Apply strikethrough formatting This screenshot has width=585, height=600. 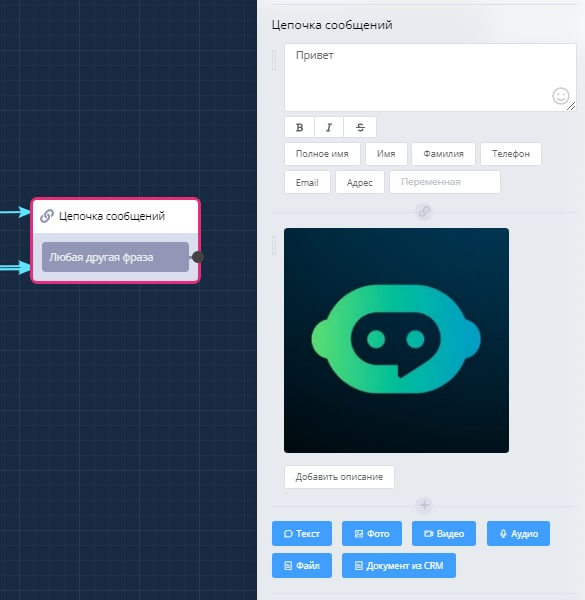[360, 127]
